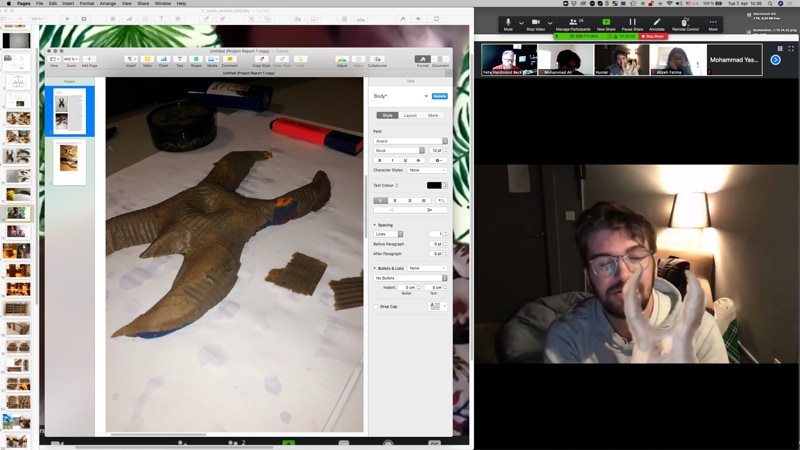Open the Annotate tool in Zoom

pyautogui.click(x=657, y=24)
